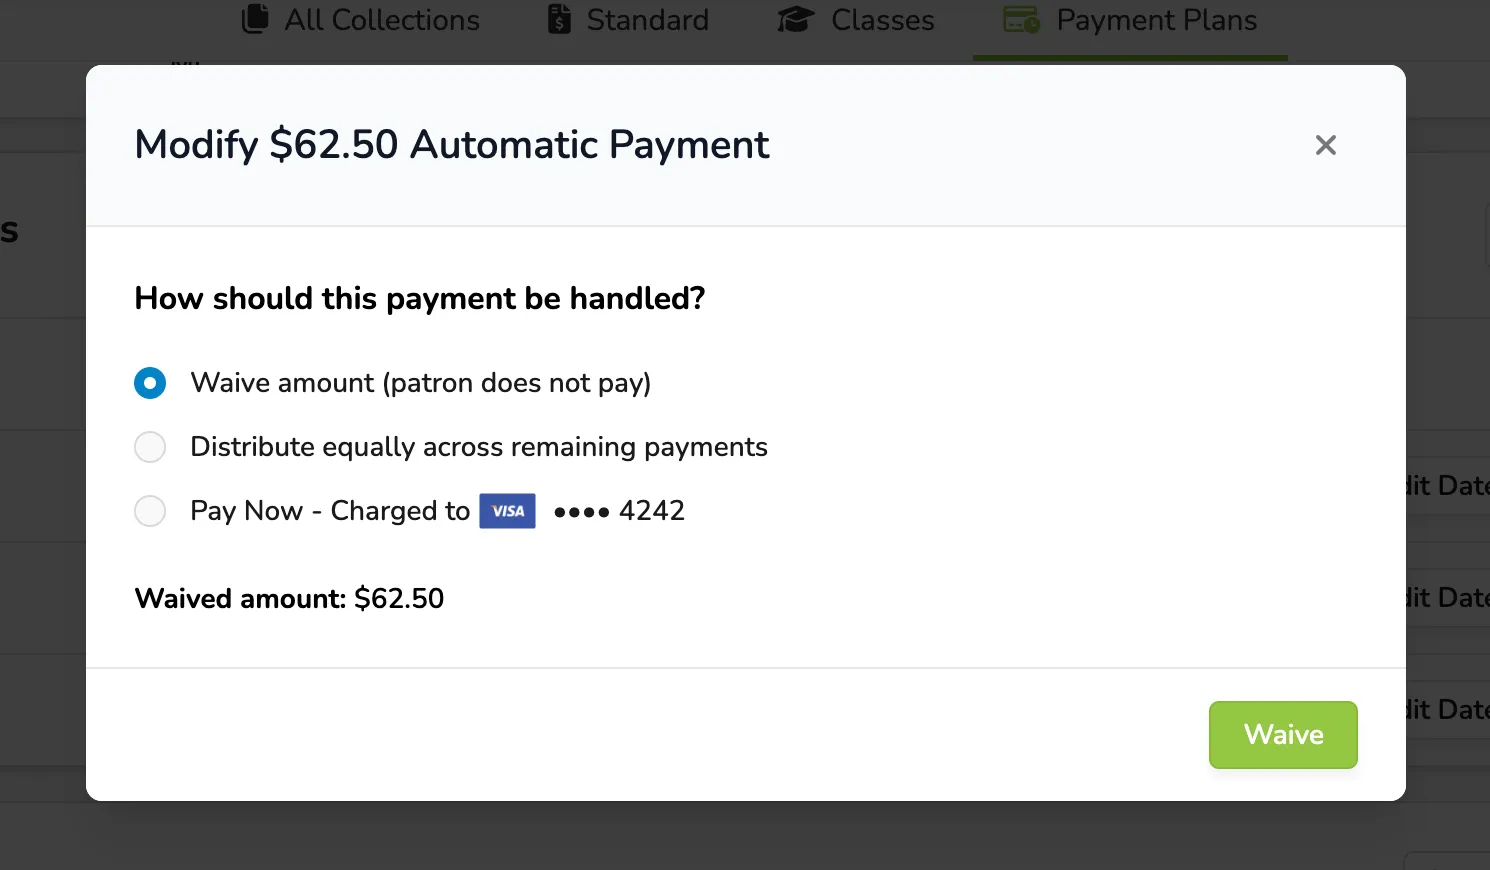This screenshot has width=1490, height=870.
Task: Open the All Collections tab
Action: 361,20
